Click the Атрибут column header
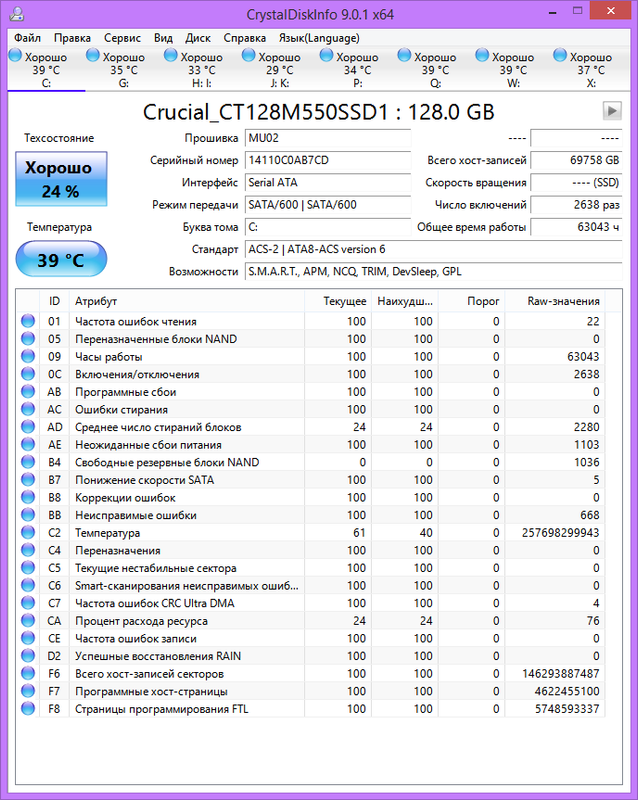This screenshot has width=638, height=800. [187, 301]
